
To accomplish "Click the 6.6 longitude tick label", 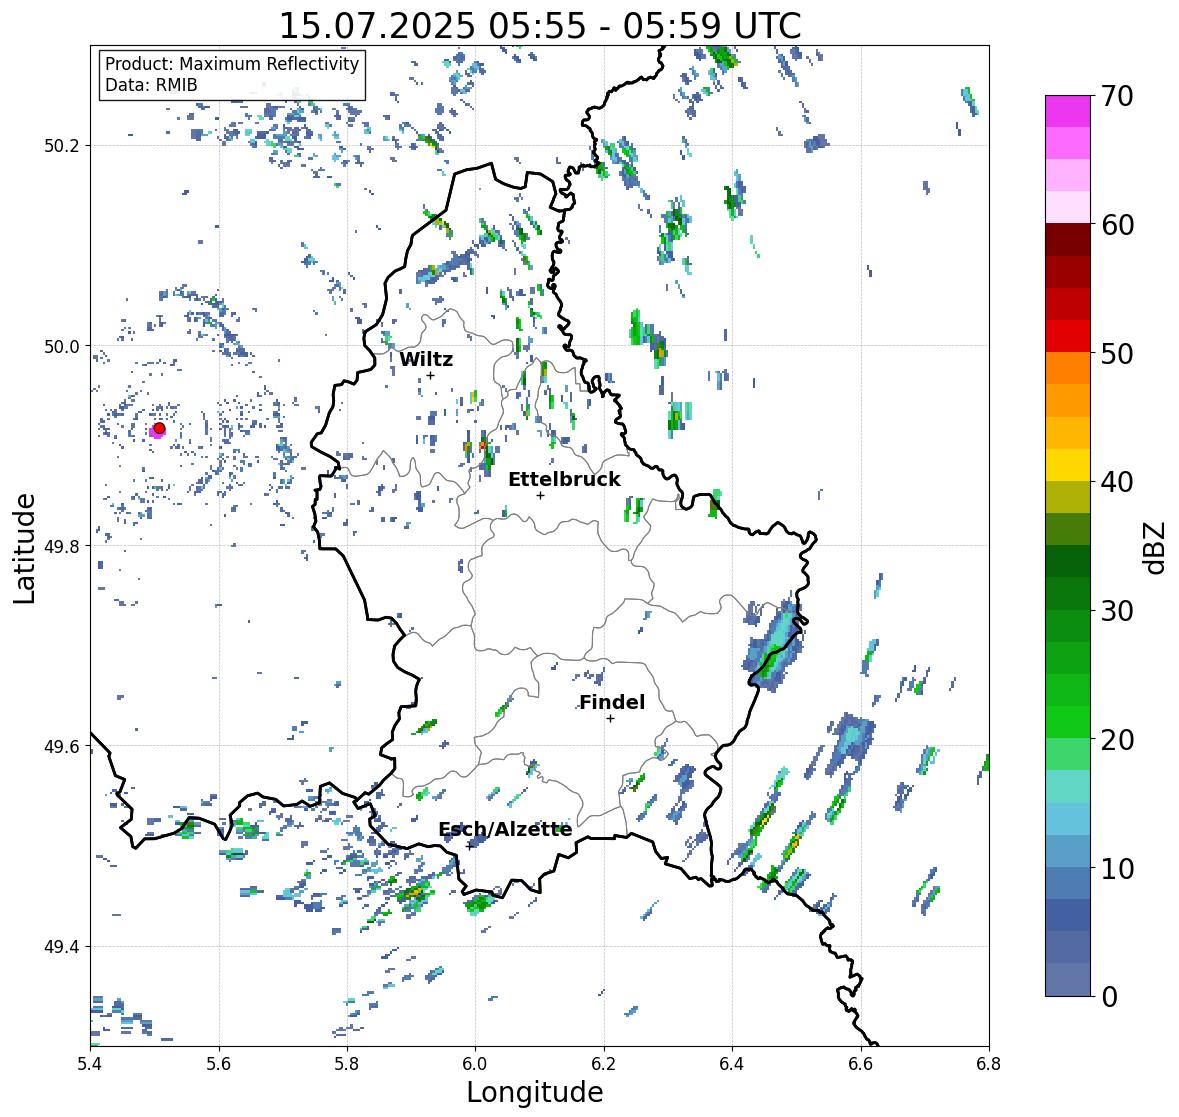I will point(861,1064).
